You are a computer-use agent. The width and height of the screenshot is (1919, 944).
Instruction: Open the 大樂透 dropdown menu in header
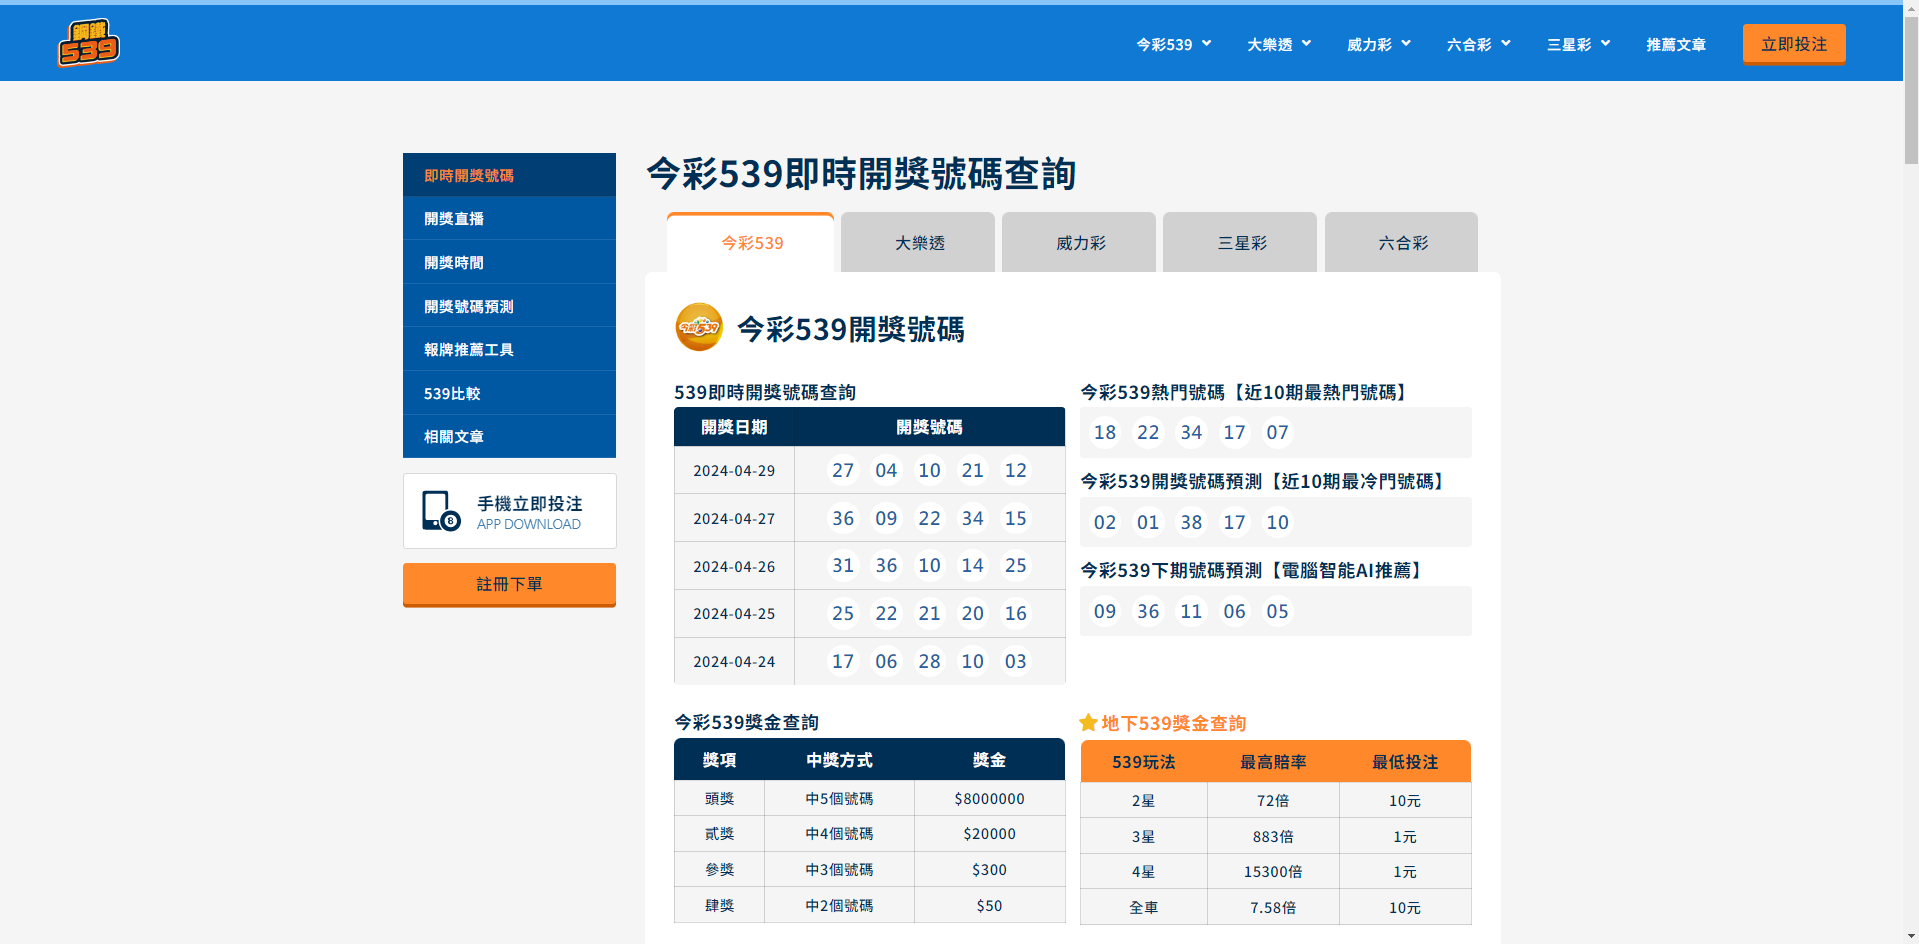point(1279,45)
